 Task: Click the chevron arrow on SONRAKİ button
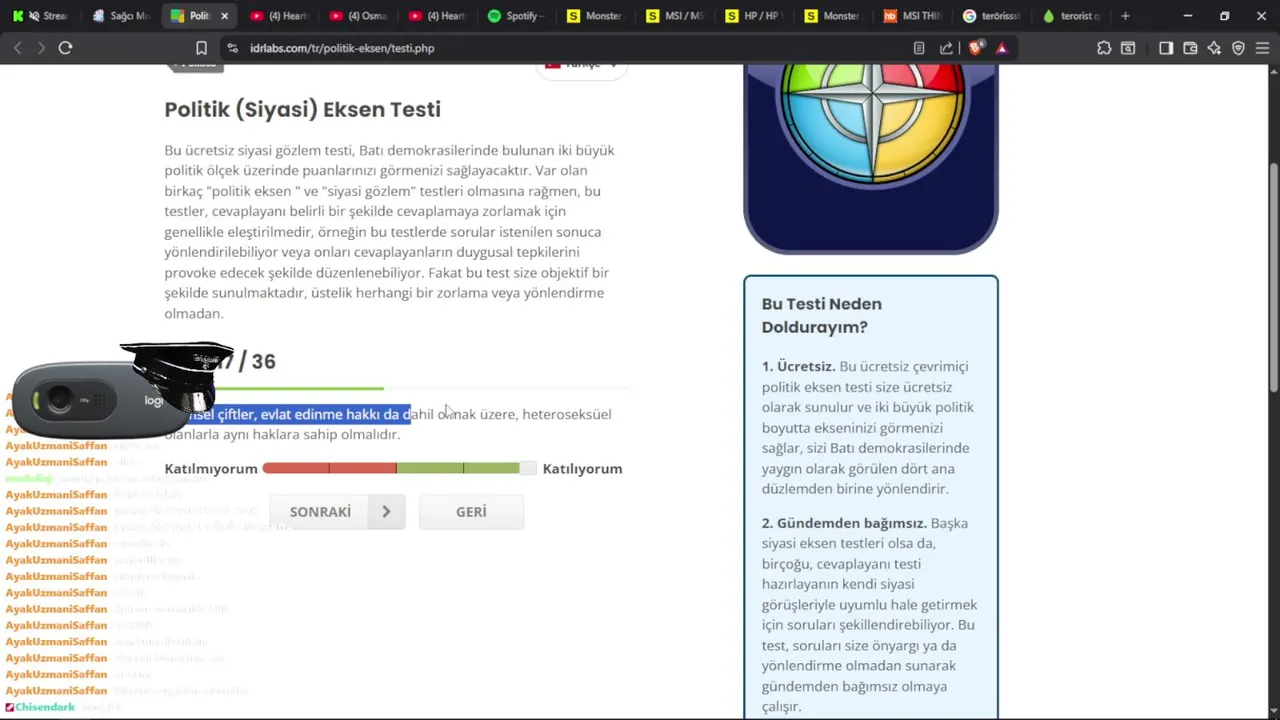pyautogui.click(x=386, y=512)
